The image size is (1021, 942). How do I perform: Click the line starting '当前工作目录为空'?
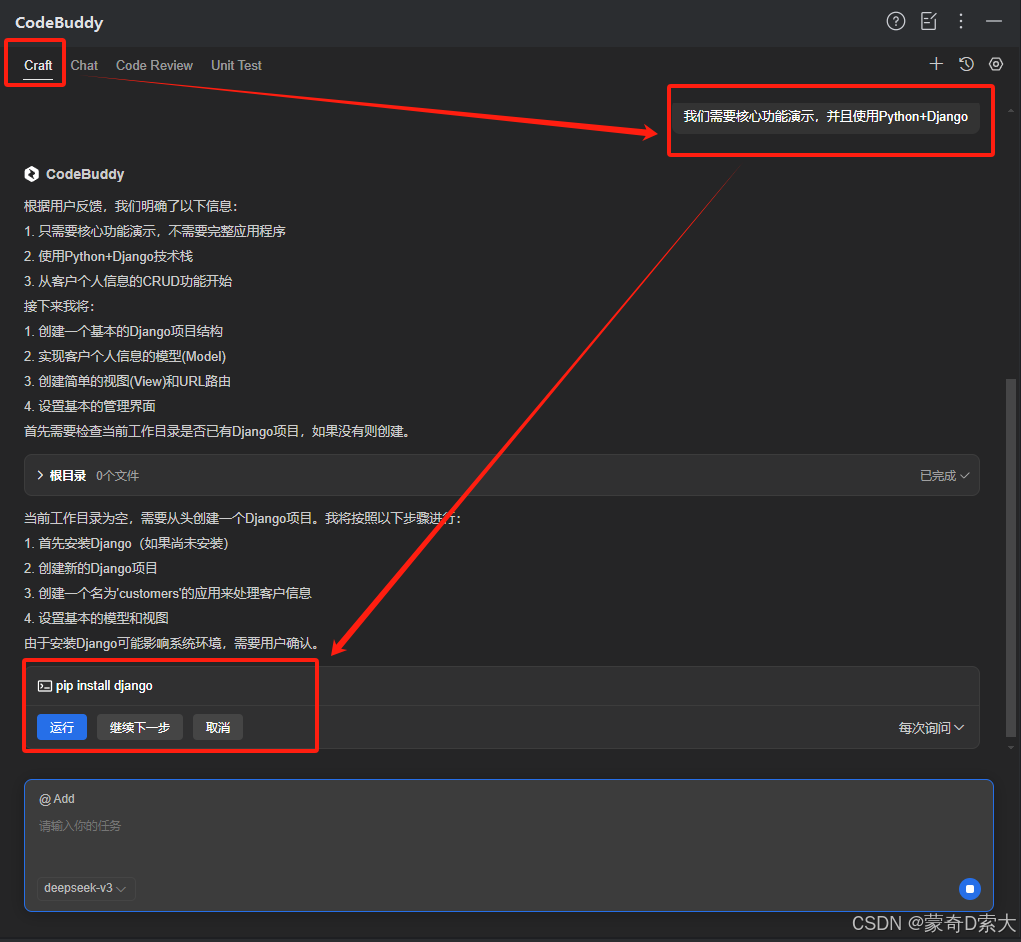(242, 518)
